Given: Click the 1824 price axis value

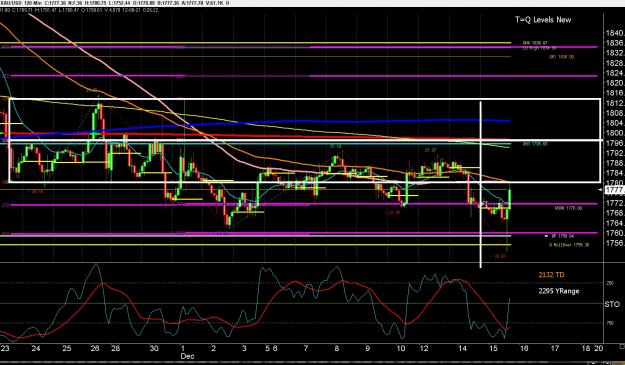Looking at the screenshot, I should click(615, 73).
